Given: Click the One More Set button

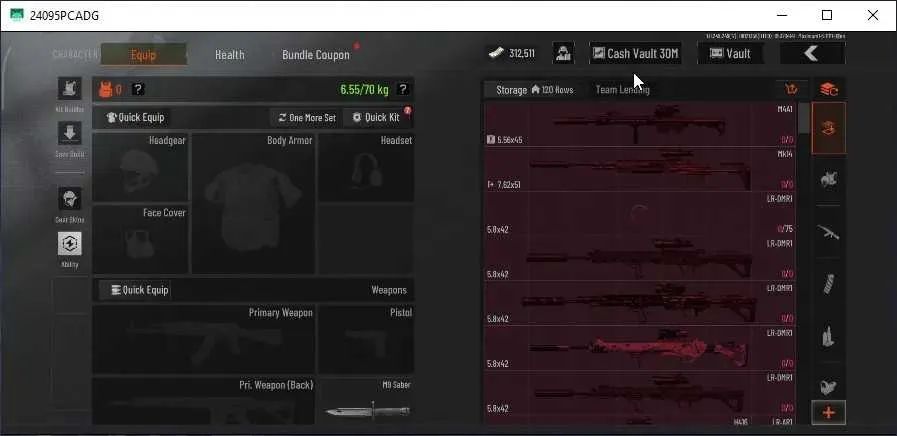Looking at the screenshot, I should coord(307,117).
